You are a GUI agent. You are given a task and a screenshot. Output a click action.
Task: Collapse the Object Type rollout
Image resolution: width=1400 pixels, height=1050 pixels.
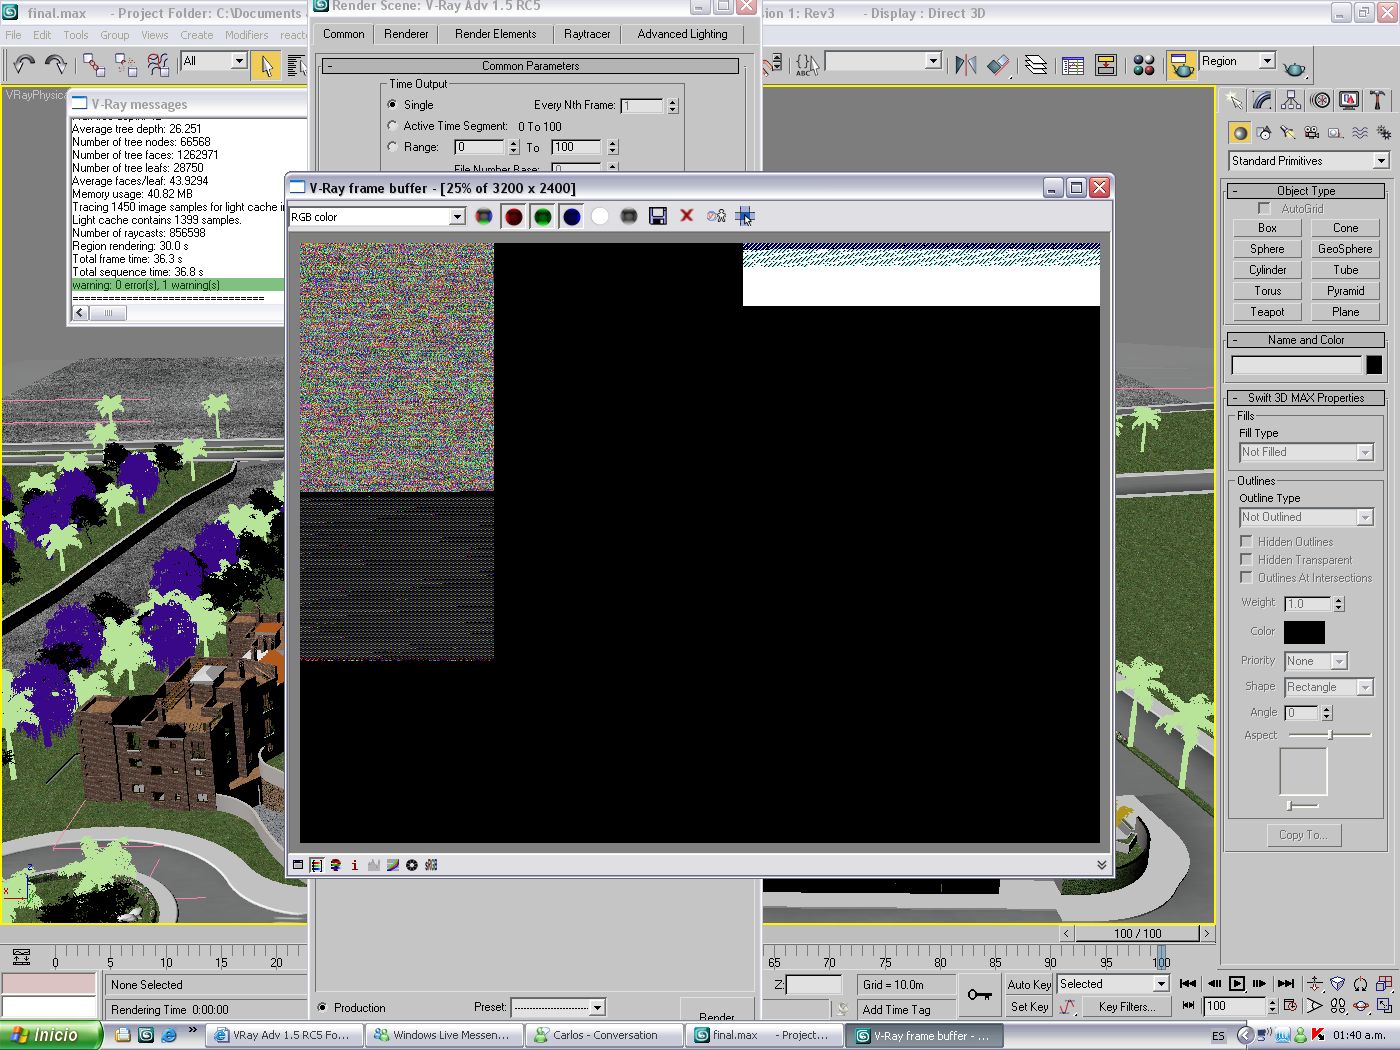click(x=1306, y=191)
